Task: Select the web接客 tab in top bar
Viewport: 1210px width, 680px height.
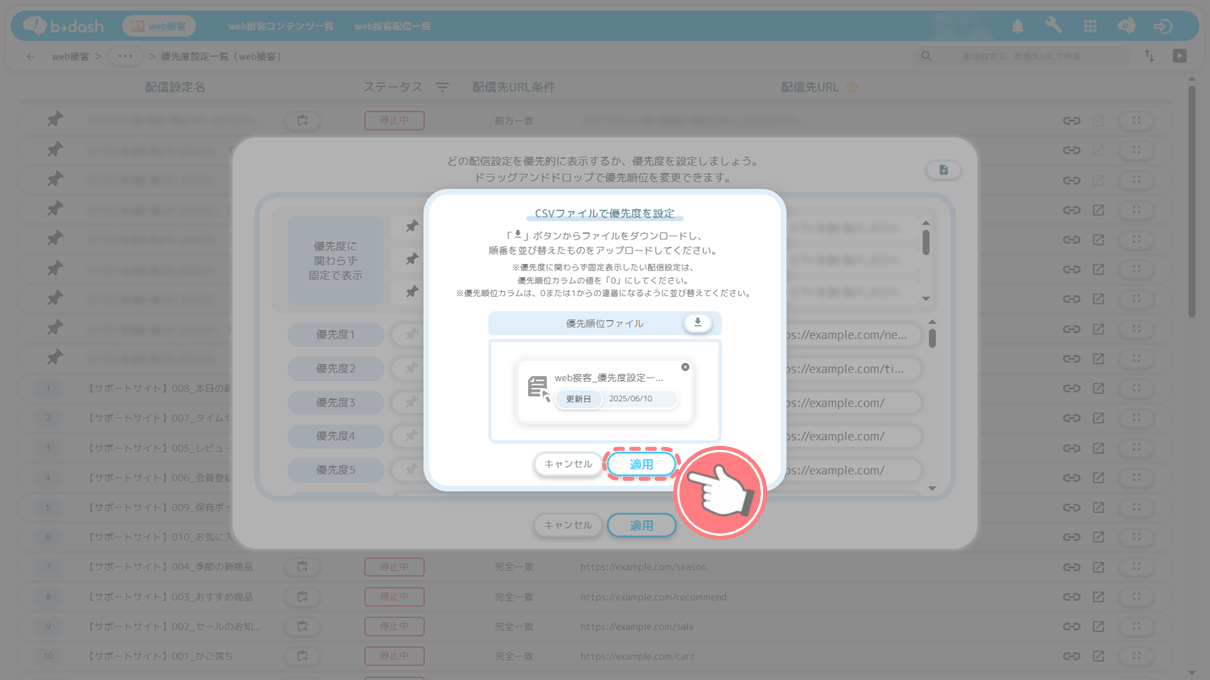Action: click(159, 26)
